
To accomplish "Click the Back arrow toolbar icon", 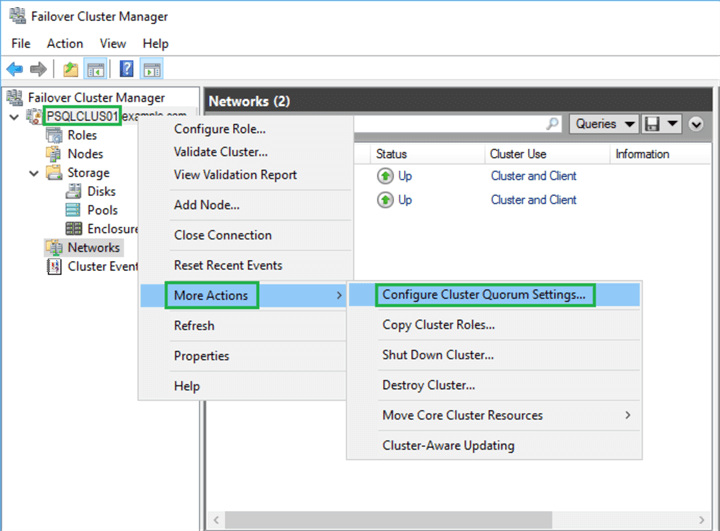I will click(15, 69).
